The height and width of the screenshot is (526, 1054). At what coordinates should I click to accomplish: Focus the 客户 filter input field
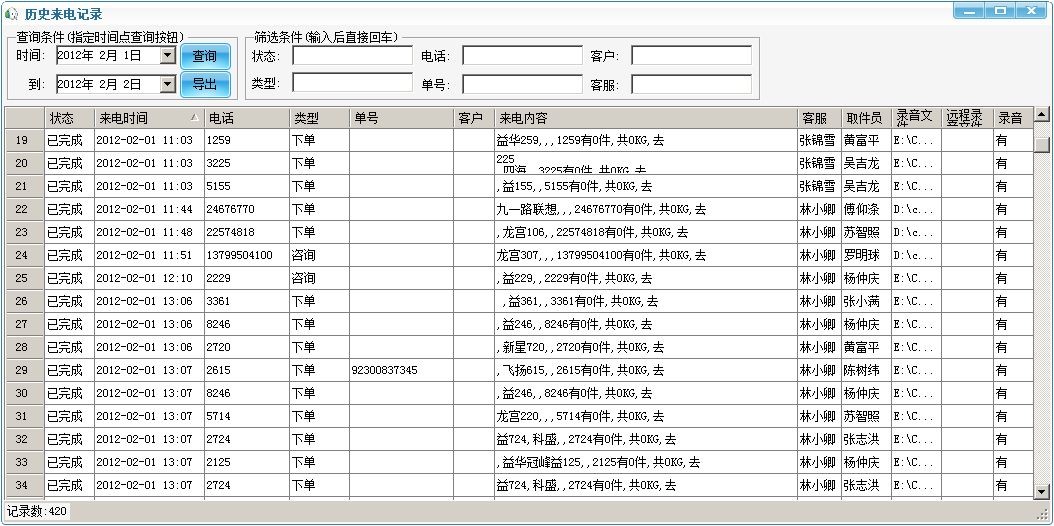pyautogui.click(x=691, y=56)
